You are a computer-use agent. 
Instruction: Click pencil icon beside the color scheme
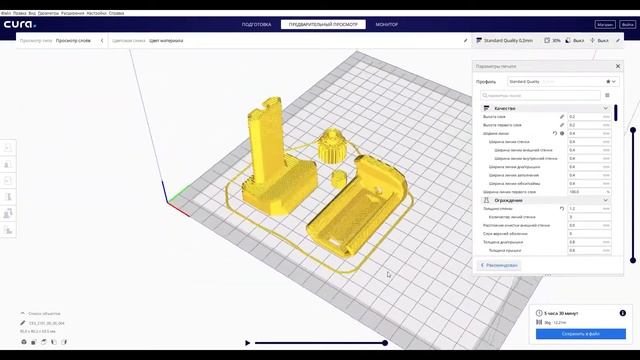point(465,40)
